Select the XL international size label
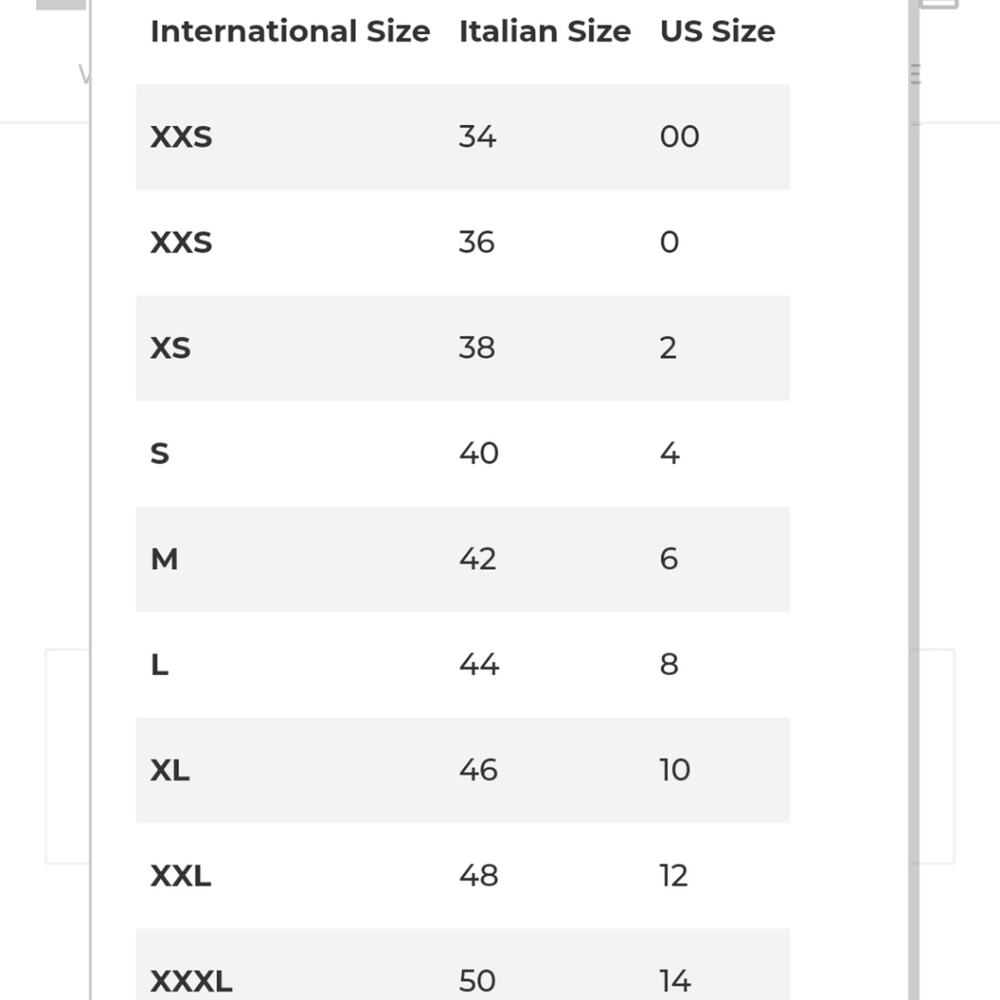 pyautogui.click(x=170, y=770)
